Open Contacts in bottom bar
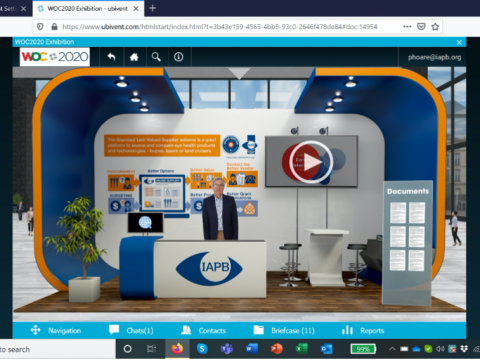 coord(203,330)
